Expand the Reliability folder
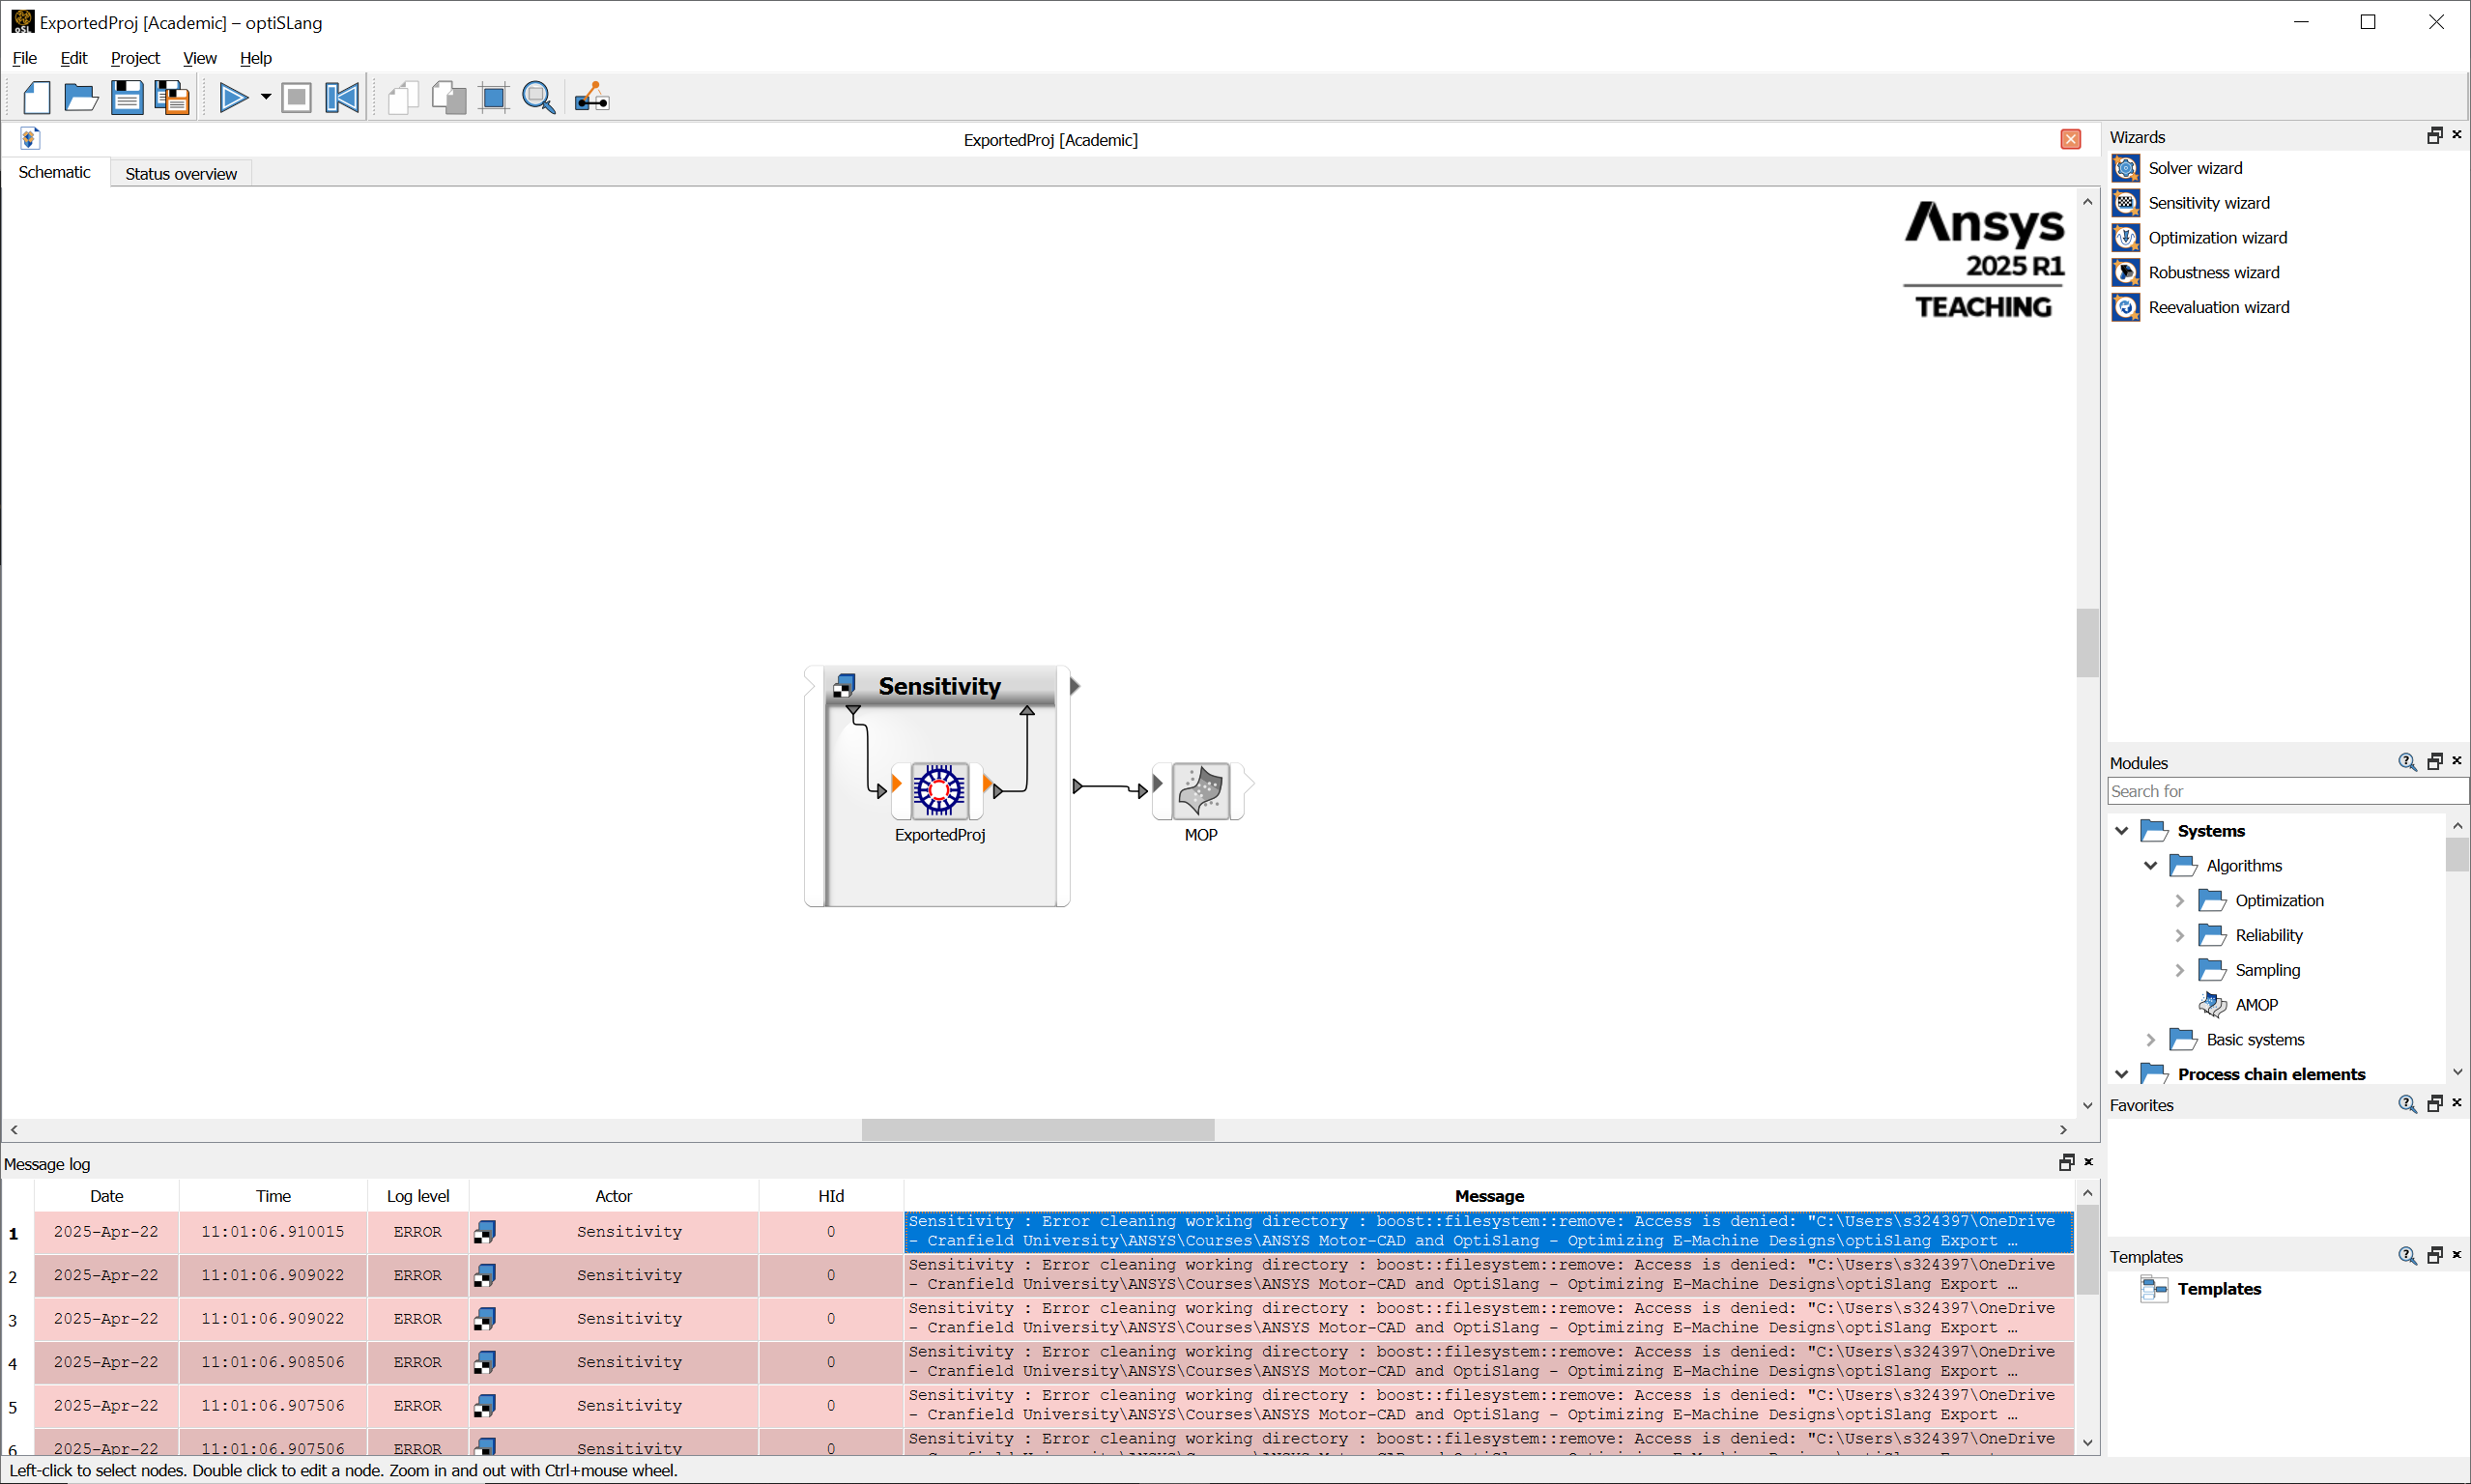The image size is (2471, 1484). click(x=2179, y=935)
